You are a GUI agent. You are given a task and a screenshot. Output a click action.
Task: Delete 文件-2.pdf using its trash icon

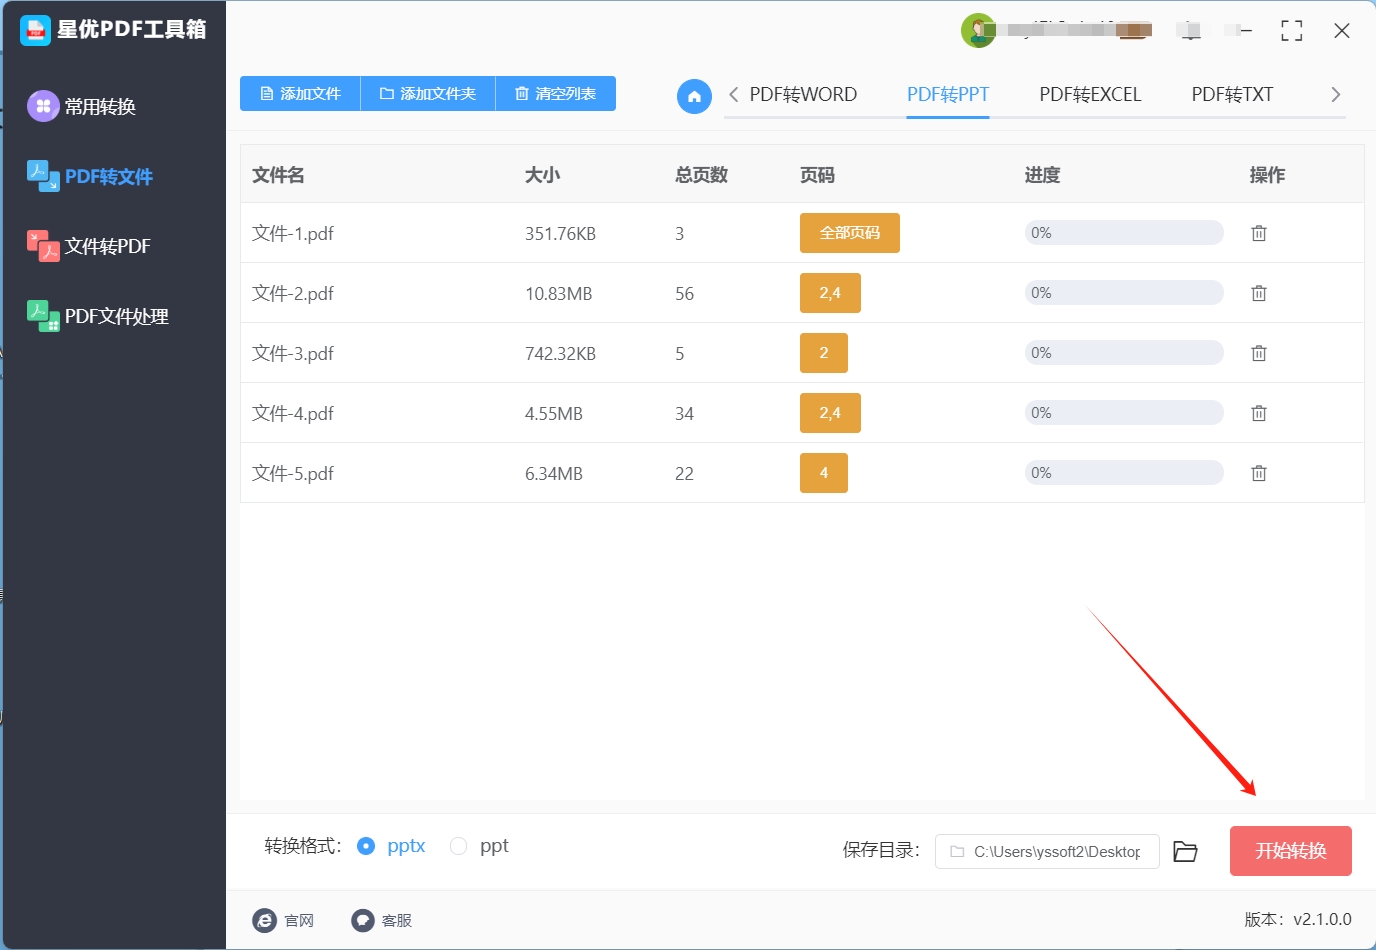pyautogui.click(x=1259, y=293)
